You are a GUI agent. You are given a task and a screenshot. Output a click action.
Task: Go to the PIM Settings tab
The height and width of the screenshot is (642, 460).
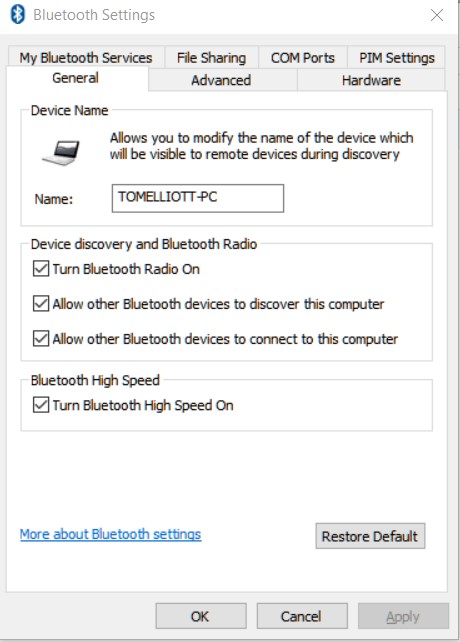[397, 58]
